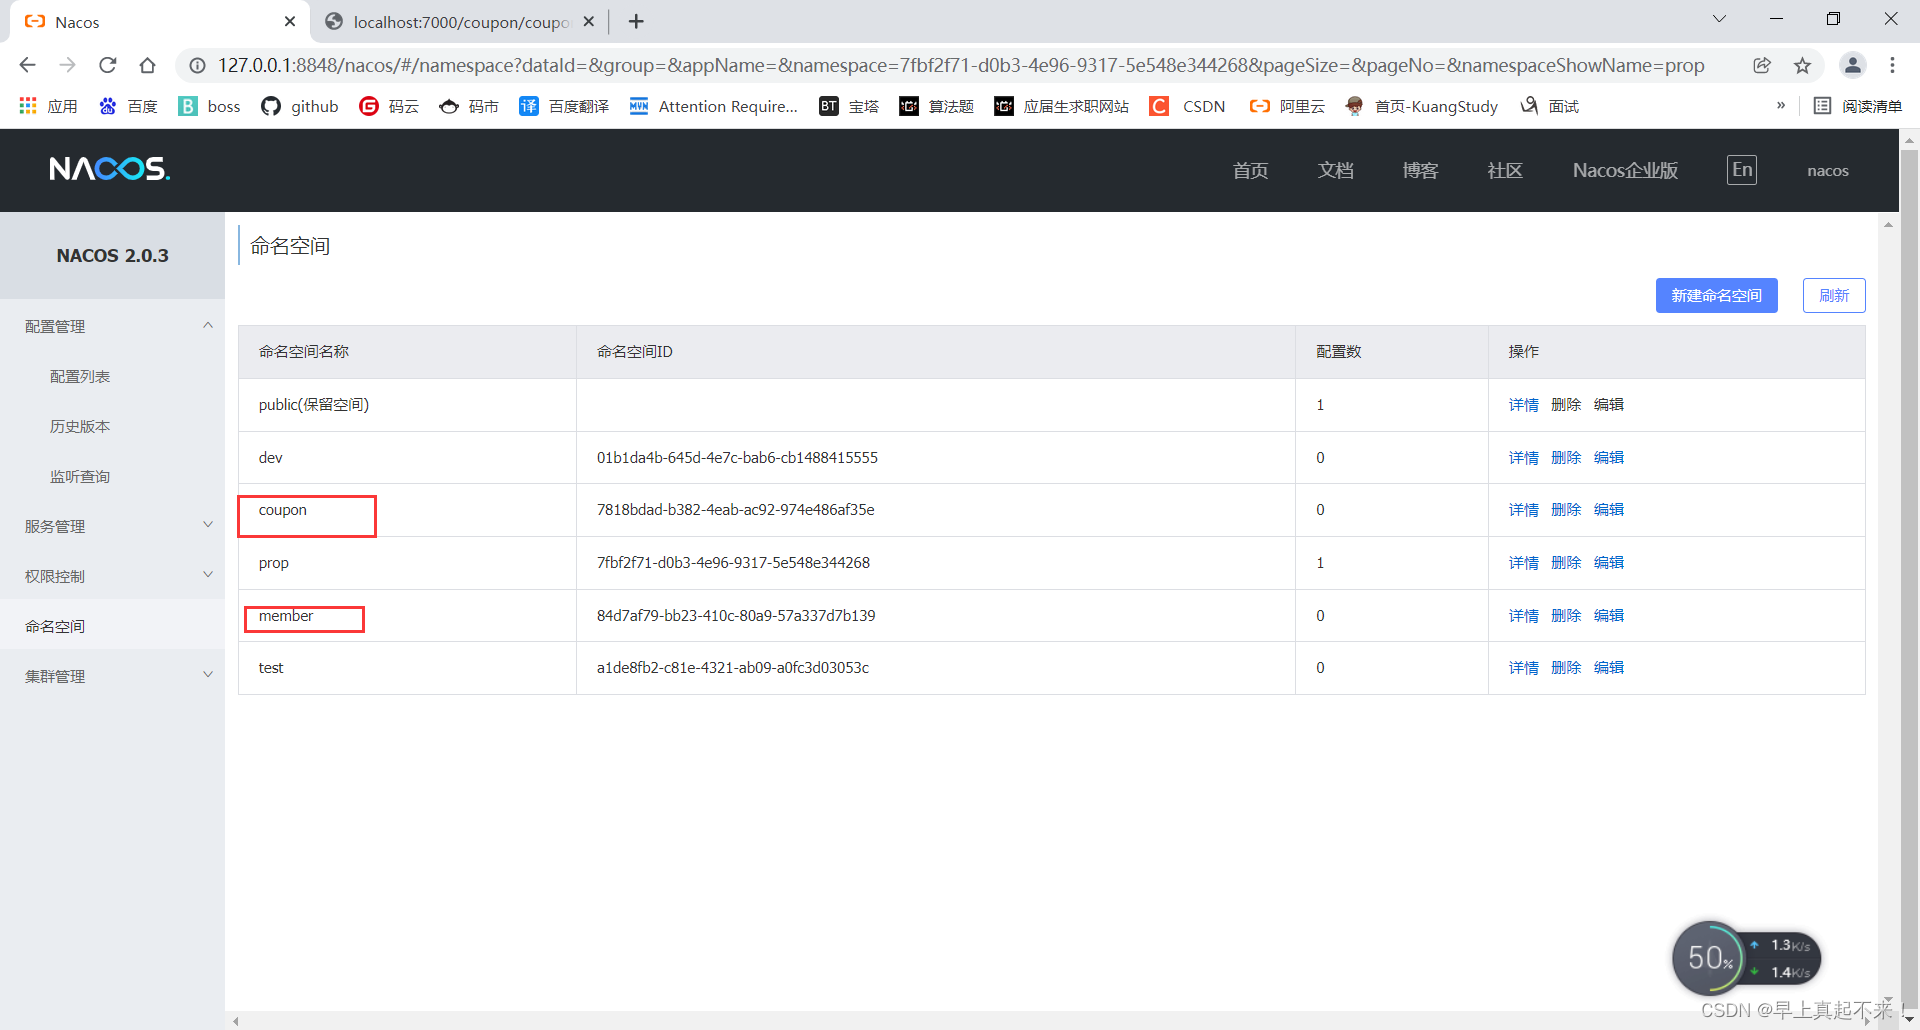
Task: Open 详情 for the dev namespace
Action: click(x=1523, y=457)
